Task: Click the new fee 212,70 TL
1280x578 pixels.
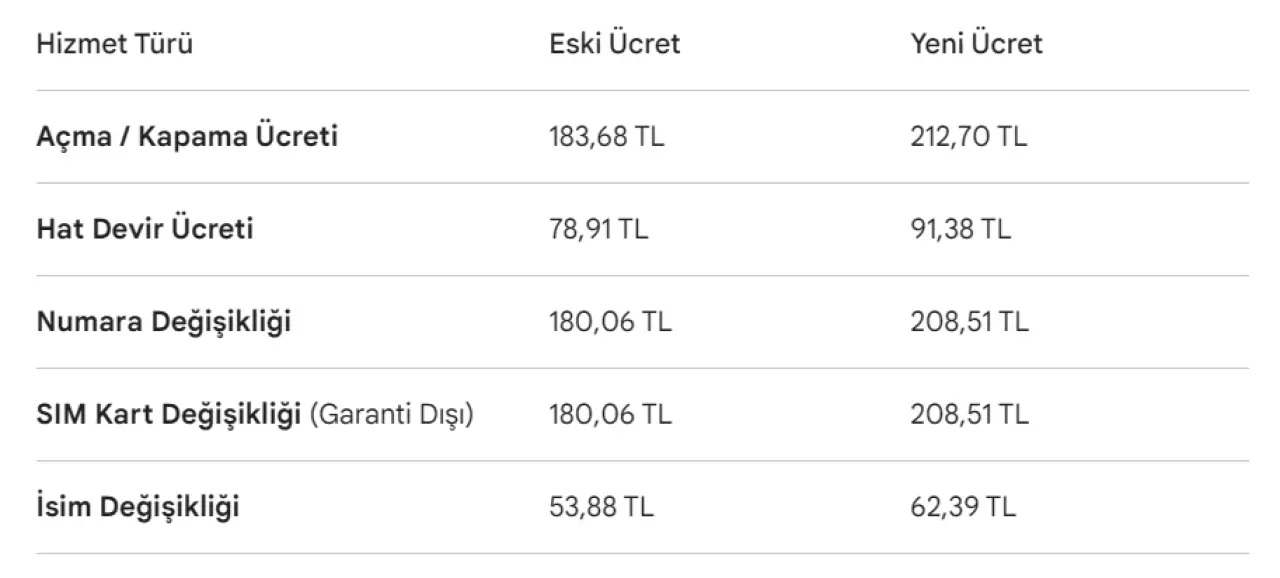Action: tap(968, 137)
